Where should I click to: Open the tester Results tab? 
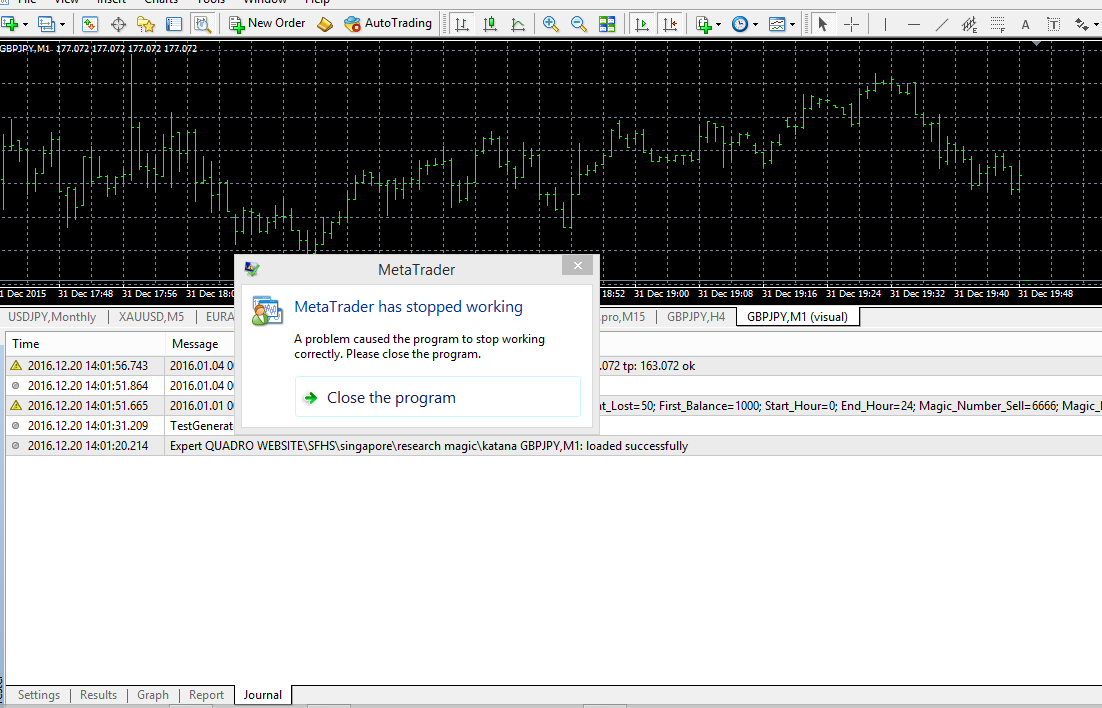98,695
